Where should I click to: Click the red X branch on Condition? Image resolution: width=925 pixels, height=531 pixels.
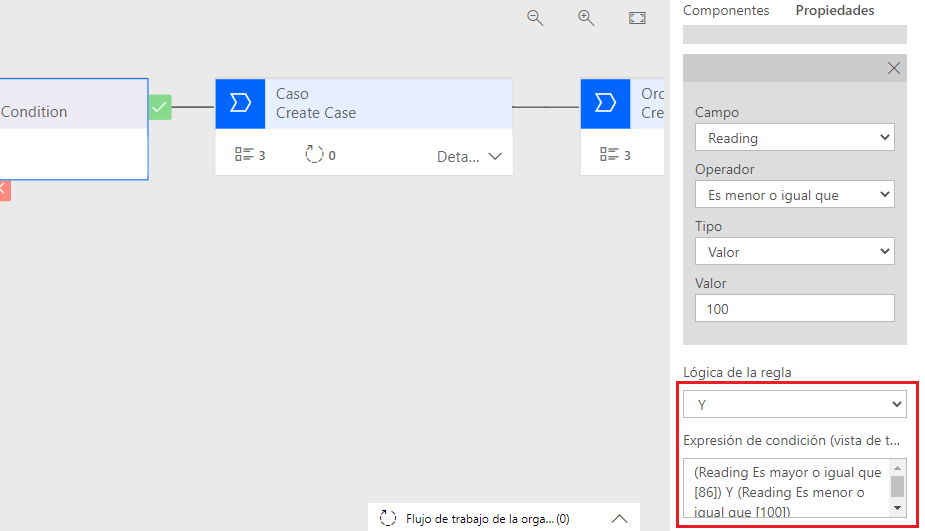pos(5,190)
